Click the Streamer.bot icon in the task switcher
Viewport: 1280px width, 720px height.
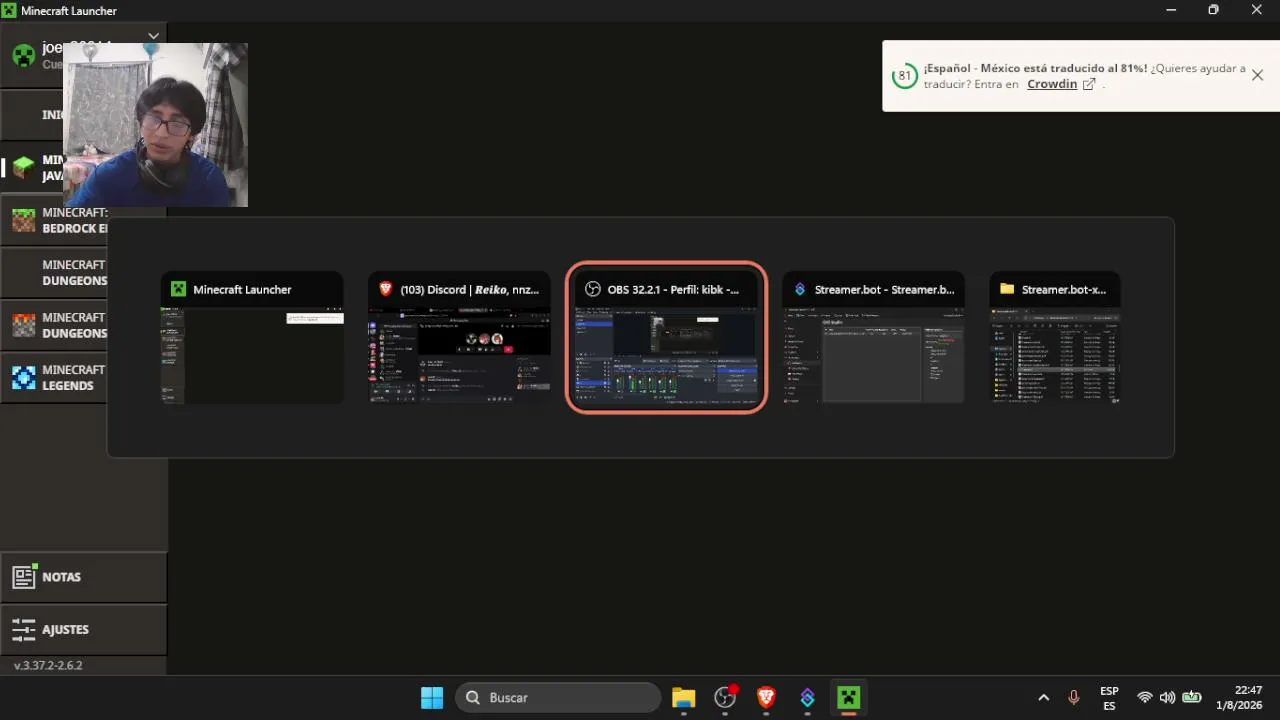[x=800, y=289]
